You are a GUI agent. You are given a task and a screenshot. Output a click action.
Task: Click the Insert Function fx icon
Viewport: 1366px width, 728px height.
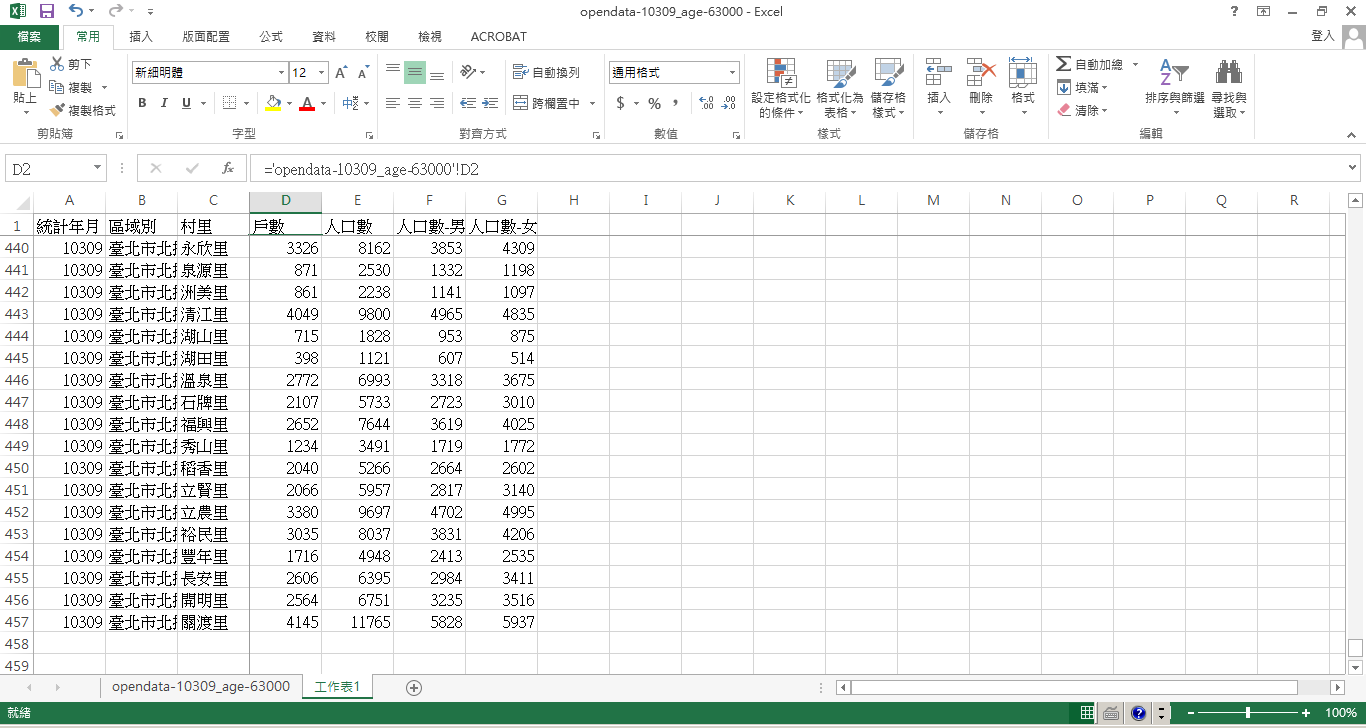coord(228,169)
